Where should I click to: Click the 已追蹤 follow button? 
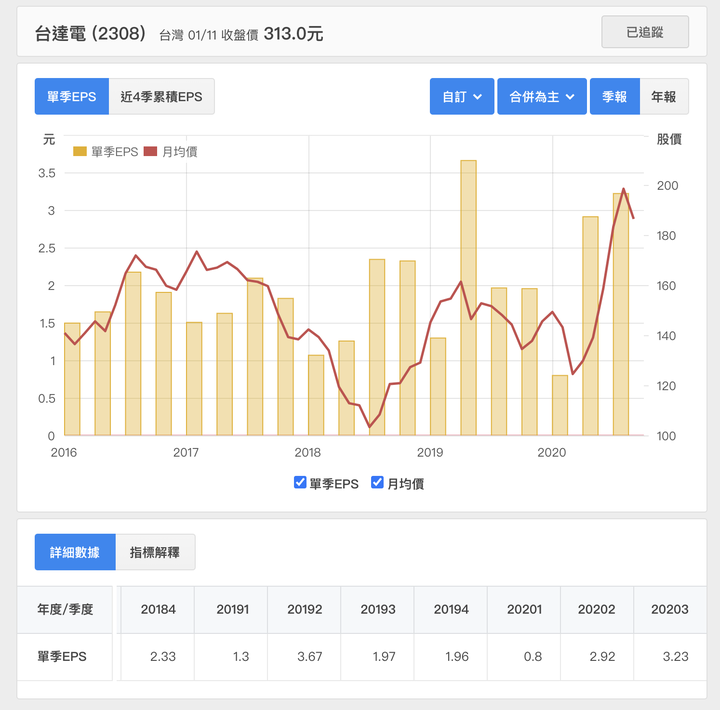645,32
